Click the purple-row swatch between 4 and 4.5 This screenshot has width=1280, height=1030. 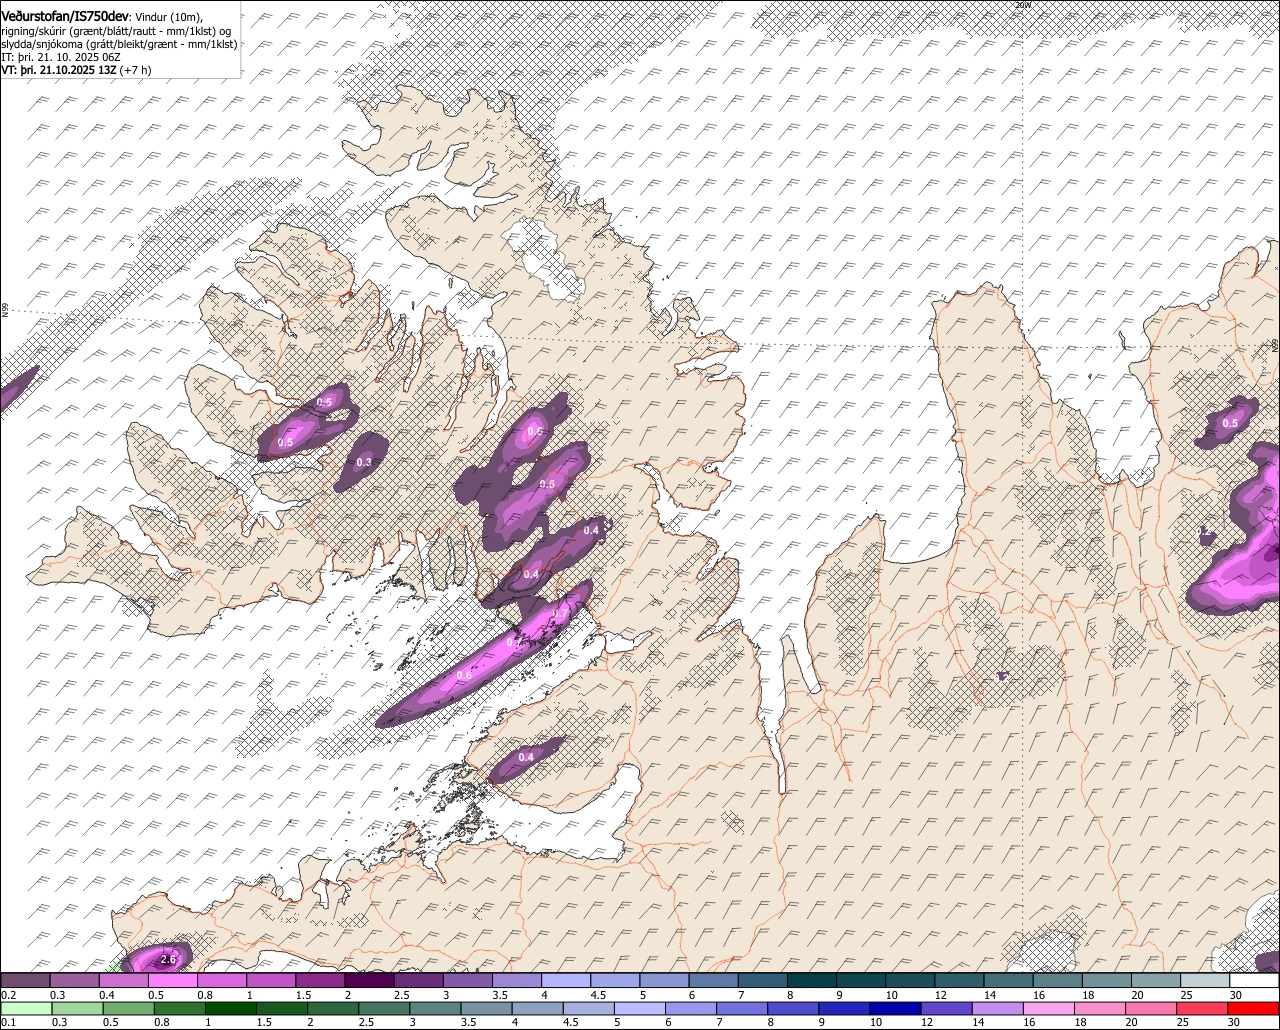pyautogui.click(x=566, y=981)
